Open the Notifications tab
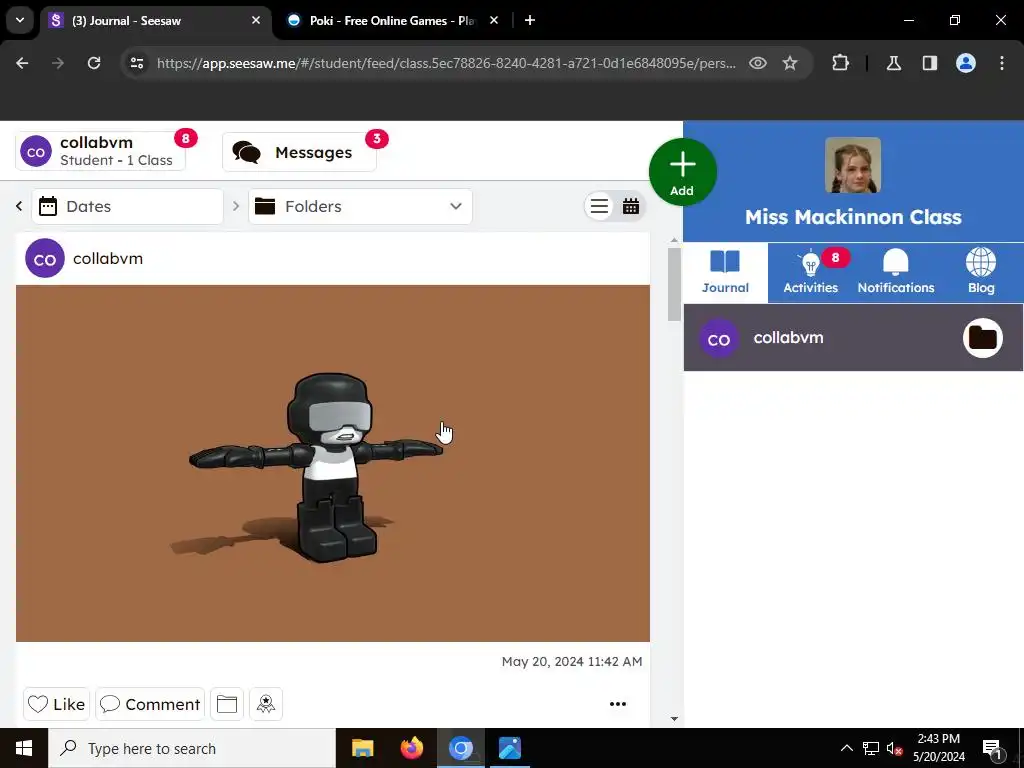1024x768 pixels. pos(895,273)
